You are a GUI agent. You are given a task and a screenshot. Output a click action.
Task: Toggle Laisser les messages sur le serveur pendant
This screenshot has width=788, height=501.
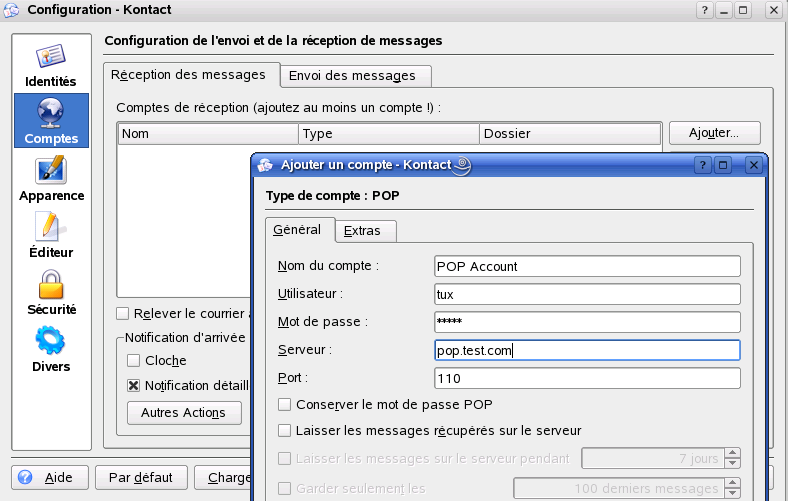coord(284,458)
